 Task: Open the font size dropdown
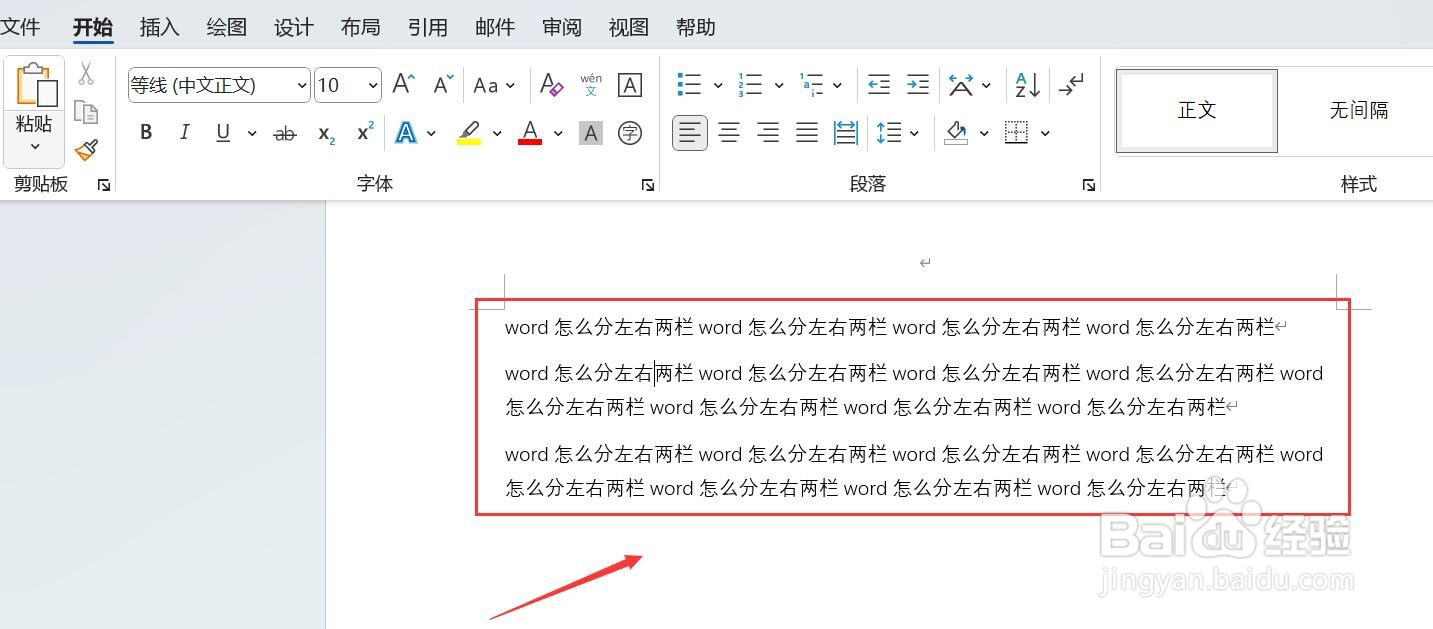(x=371, y=85)
